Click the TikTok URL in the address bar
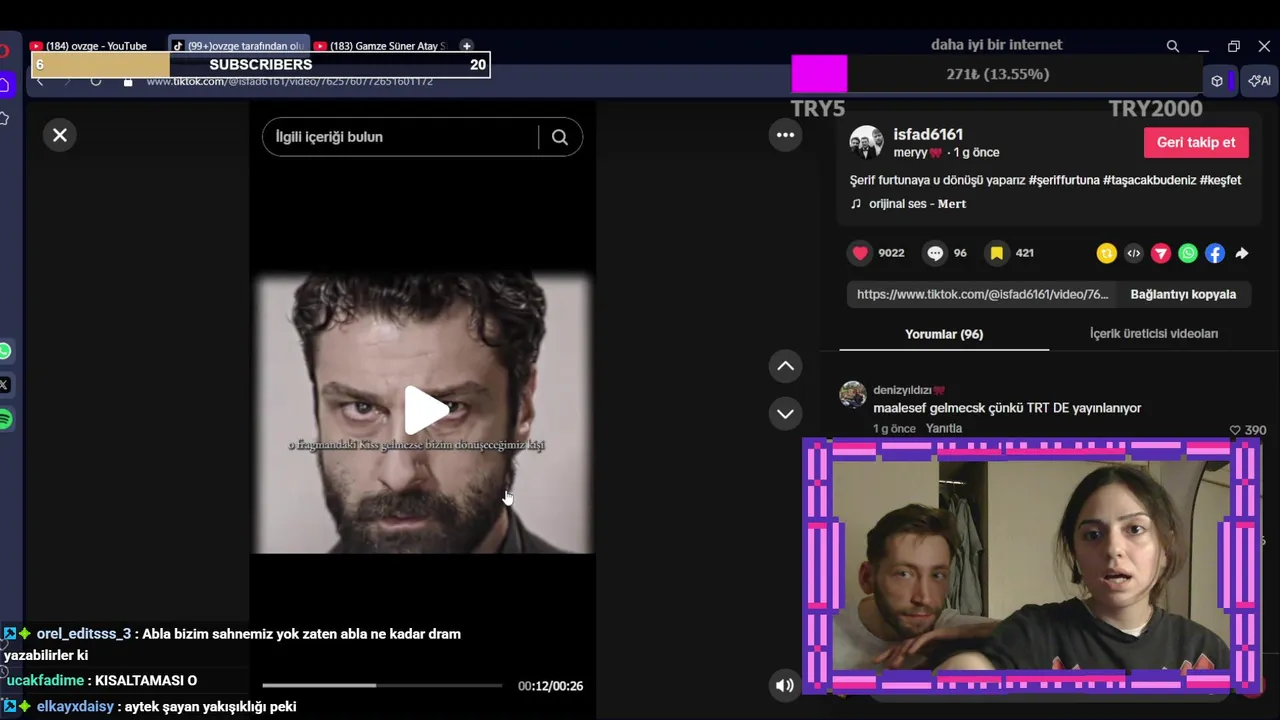The height and width of the screenshot is (720, 1280). (x=290, y=82)
